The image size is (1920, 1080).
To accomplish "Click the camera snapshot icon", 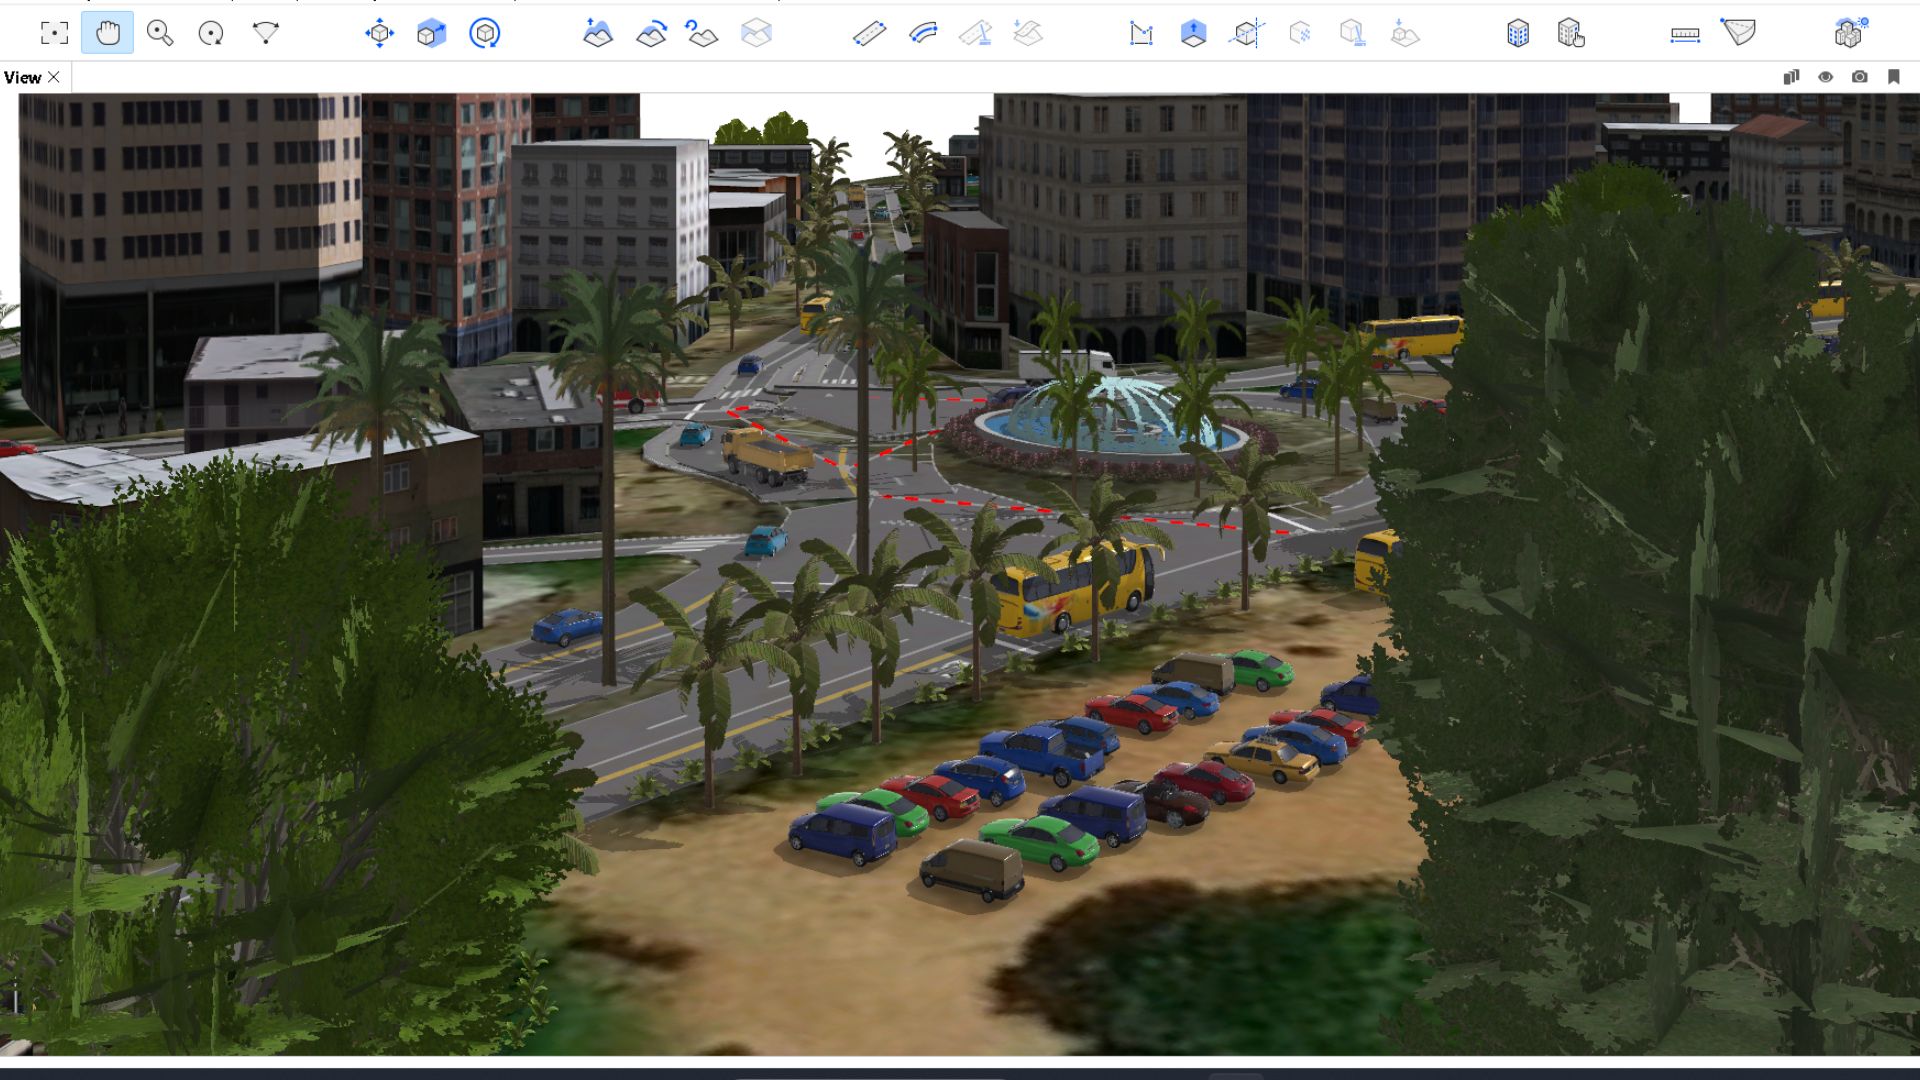I will point(1859,77).
